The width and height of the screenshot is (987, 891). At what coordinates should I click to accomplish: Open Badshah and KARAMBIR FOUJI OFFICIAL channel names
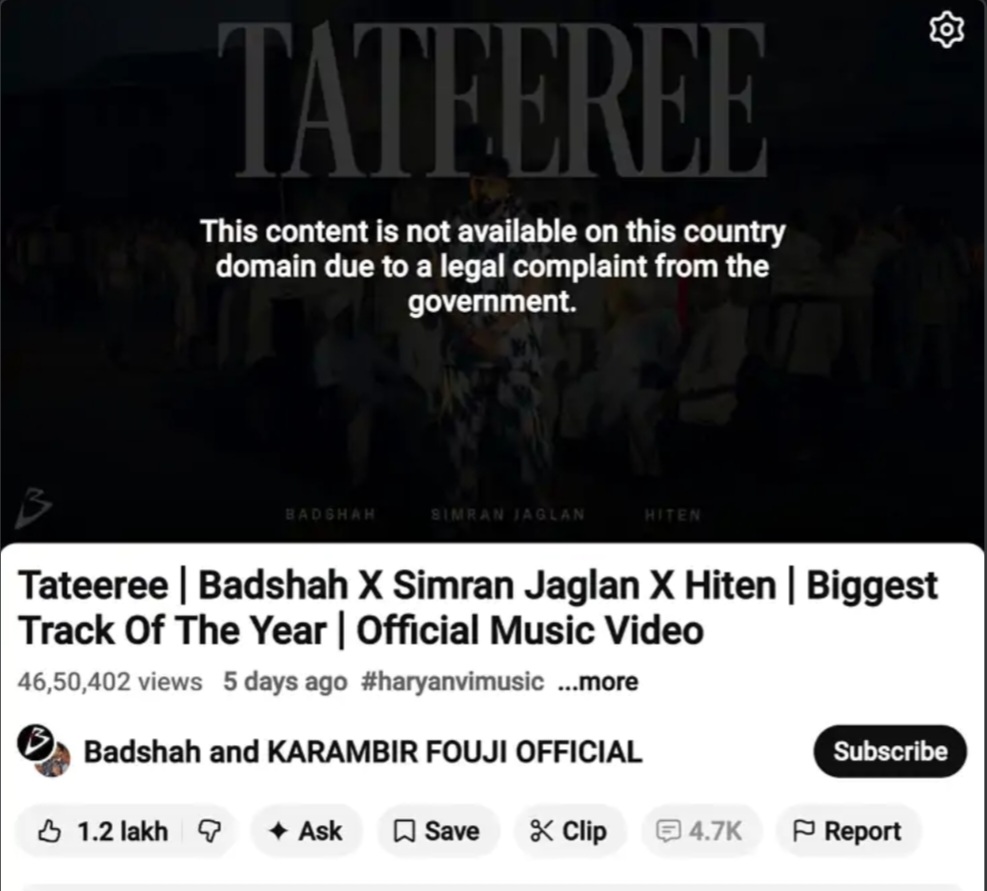tap(363, 751)
